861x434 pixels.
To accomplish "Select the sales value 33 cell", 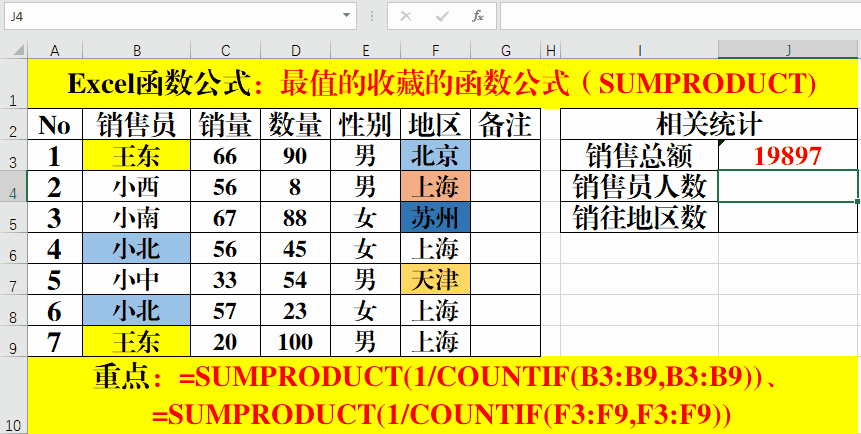I will click(226, 280).
